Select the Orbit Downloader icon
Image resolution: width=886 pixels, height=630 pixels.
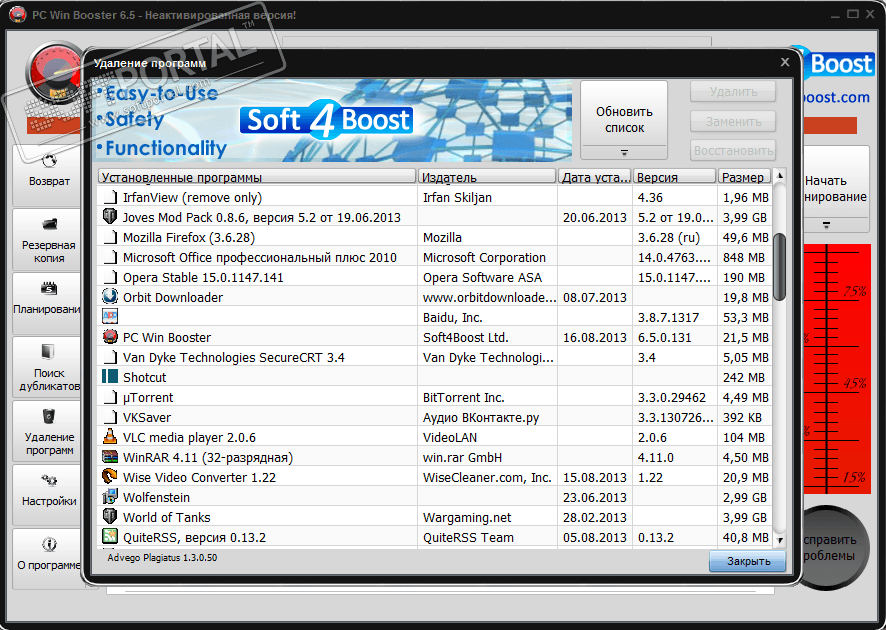click(x=110, y=297)
